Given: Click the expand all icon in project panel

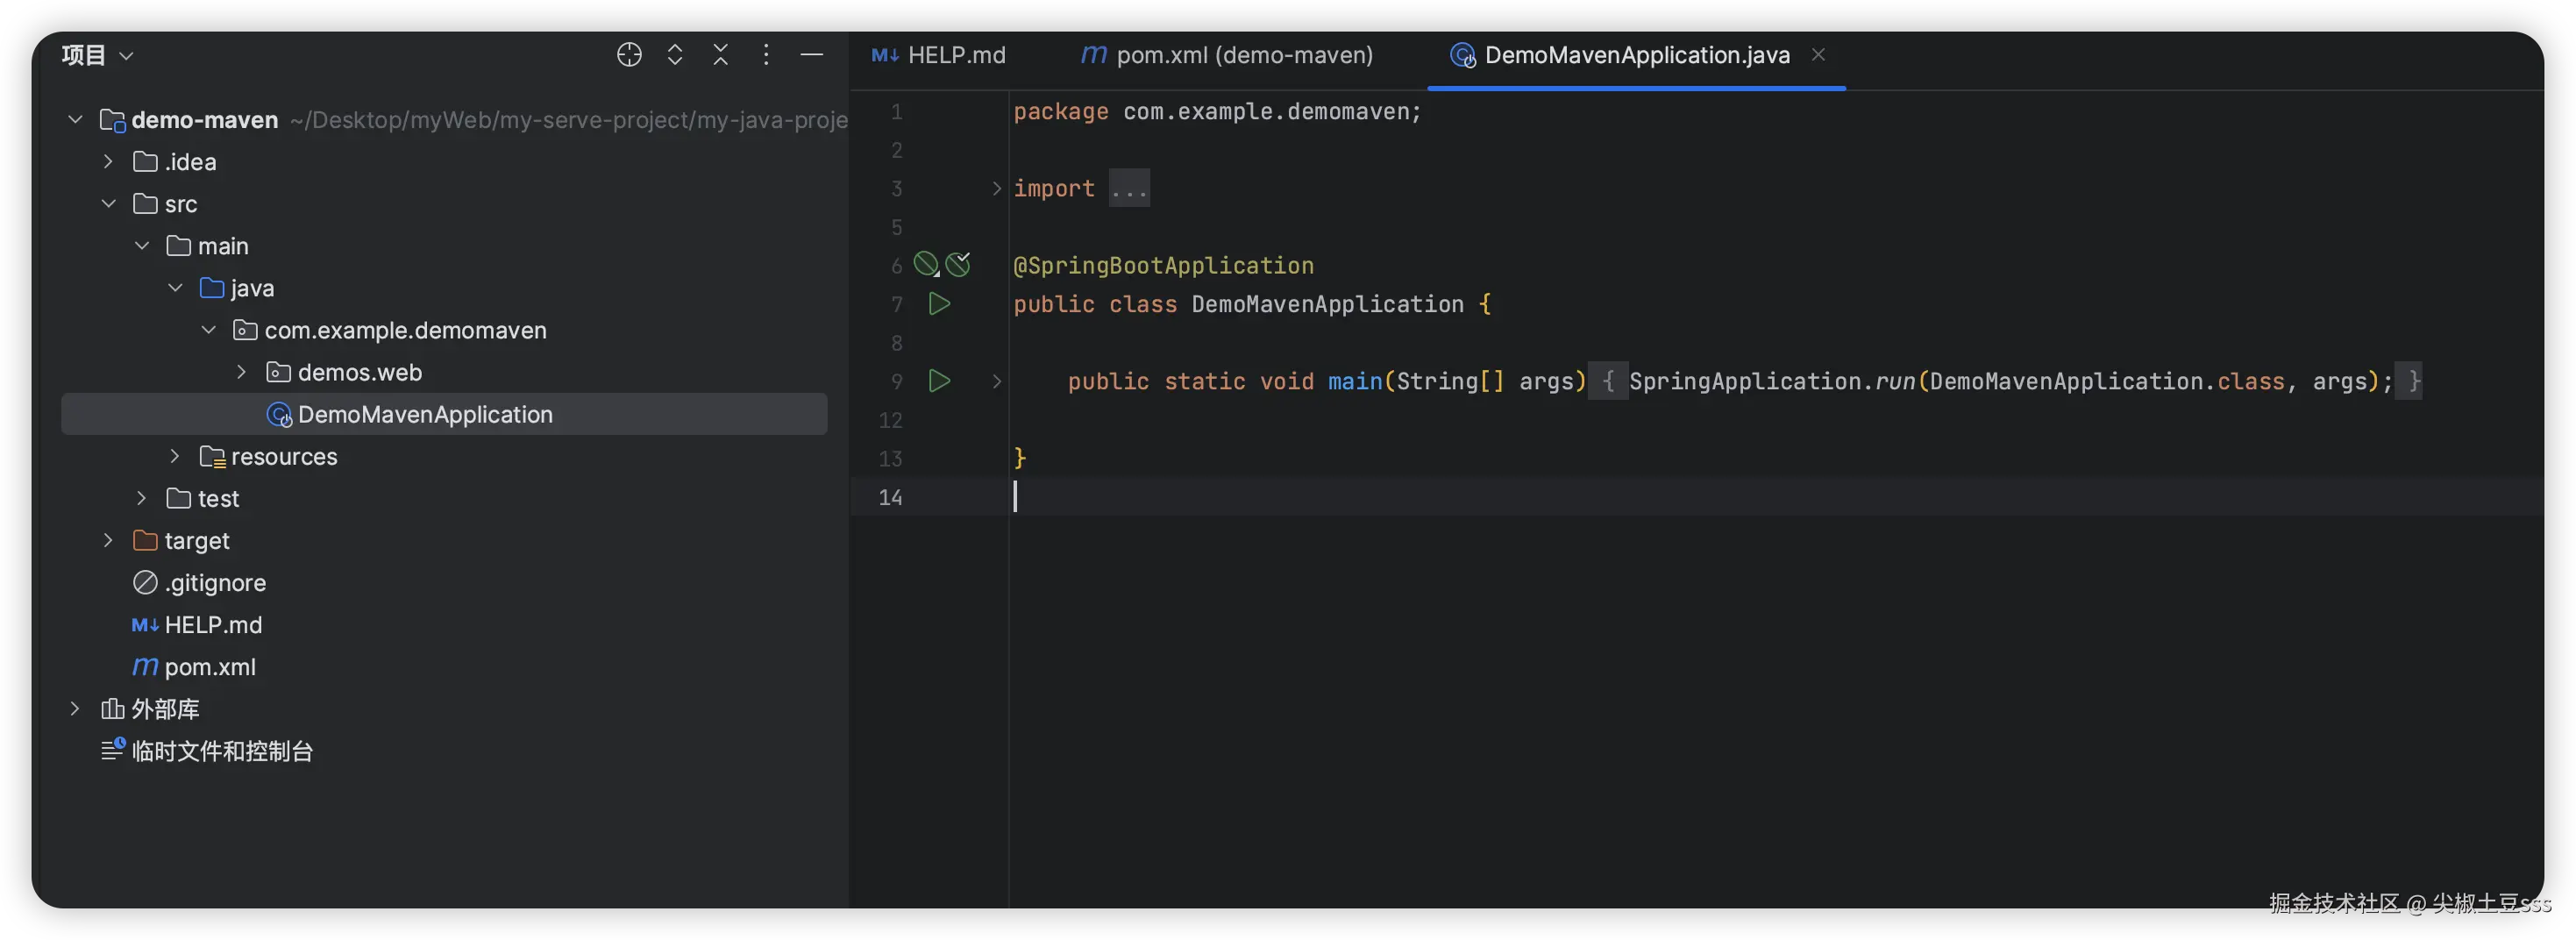Looking at the screenshot, I should [675, 55].
